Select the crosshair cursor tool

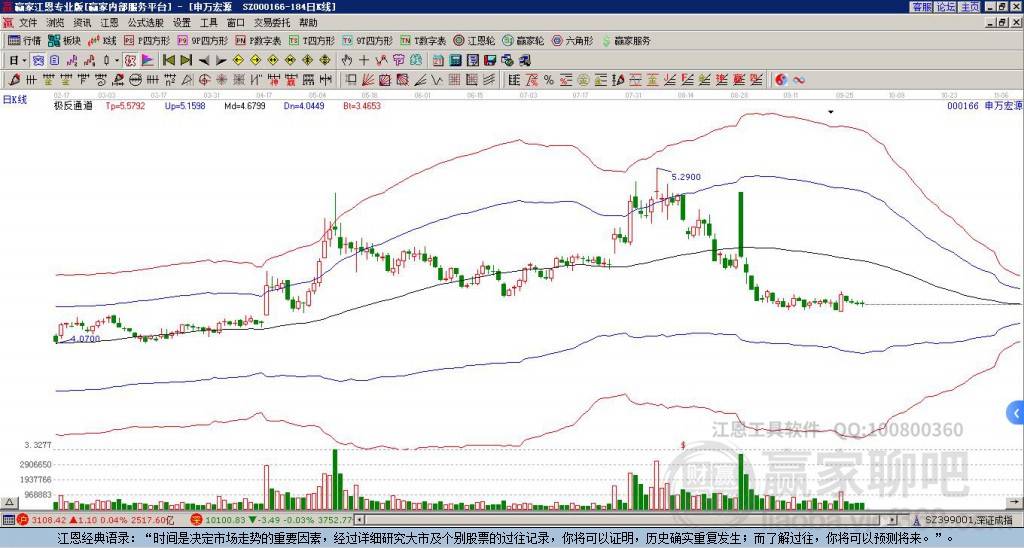[364, 61]
